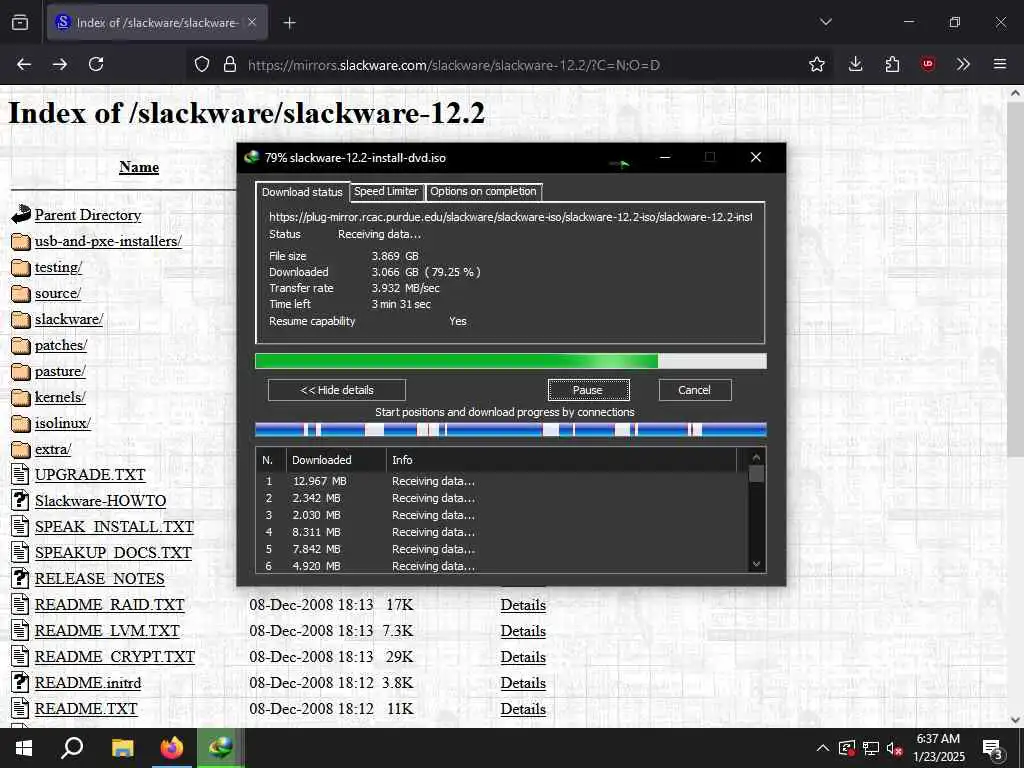Click the Downloaded column header
The width and height of the screenshot is (1024, 768).
click(336, 460)
